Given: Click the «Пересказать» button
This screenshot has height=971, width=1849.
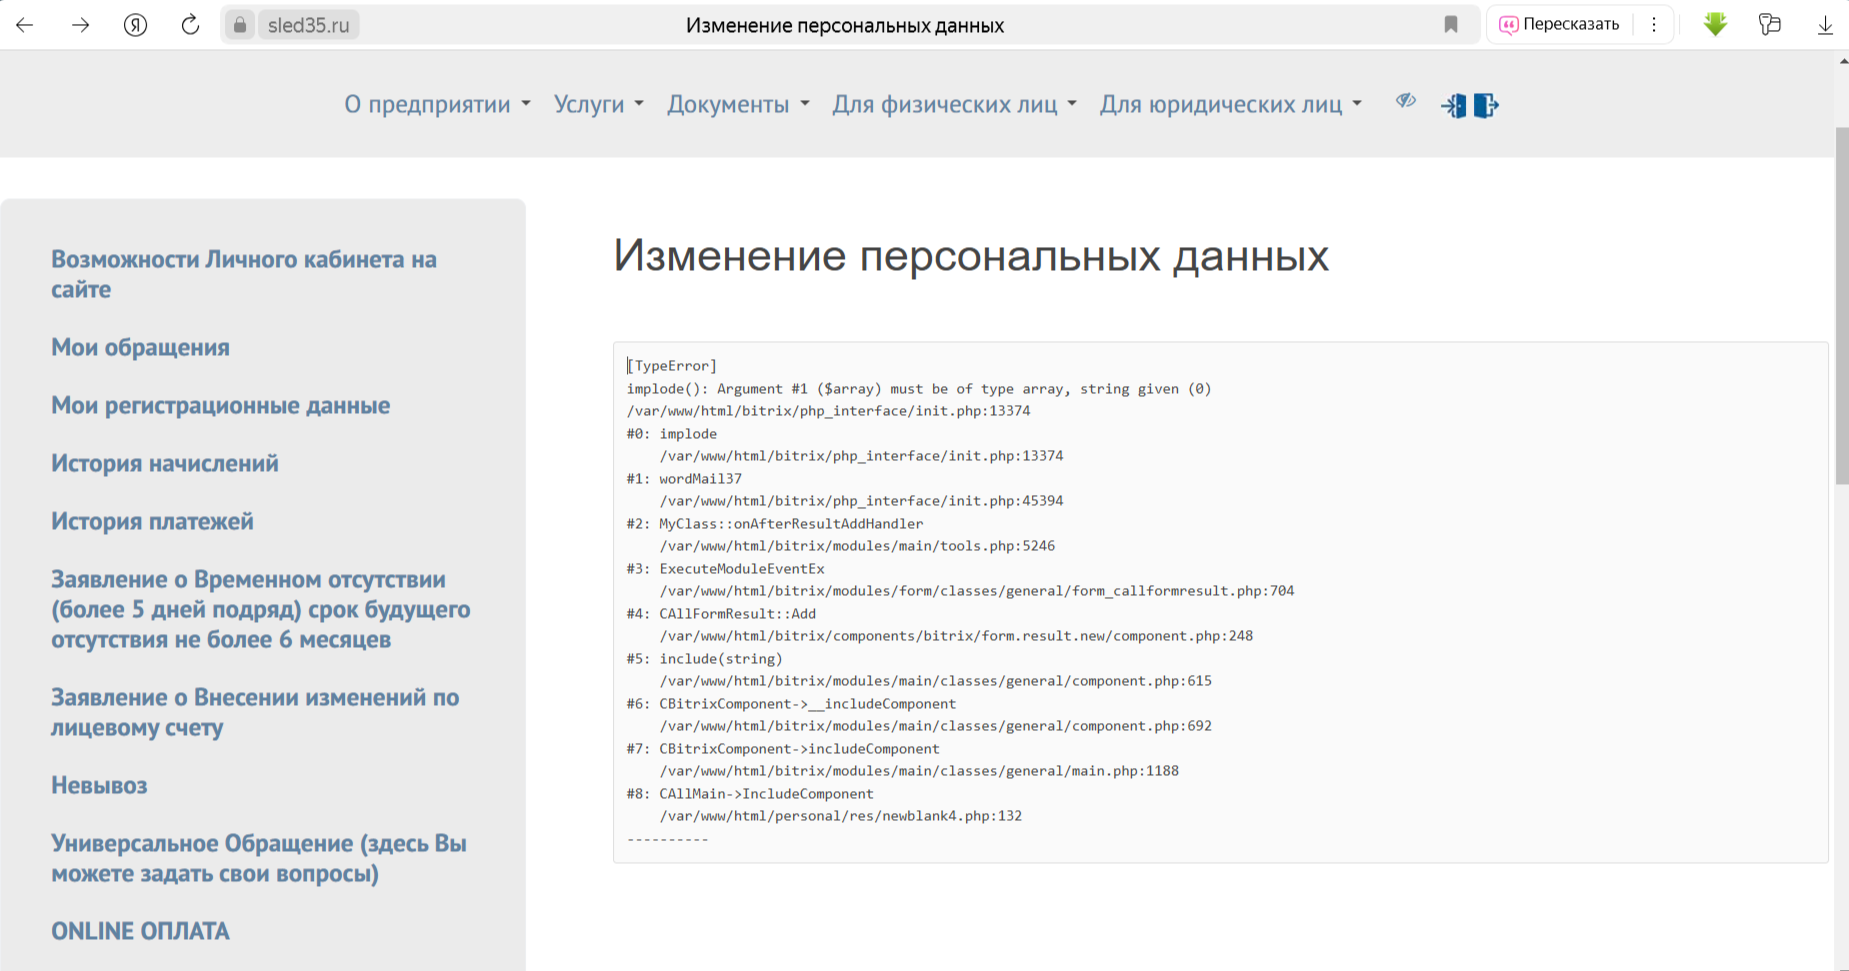Looking at the screenshot, I should point(1560,25).
